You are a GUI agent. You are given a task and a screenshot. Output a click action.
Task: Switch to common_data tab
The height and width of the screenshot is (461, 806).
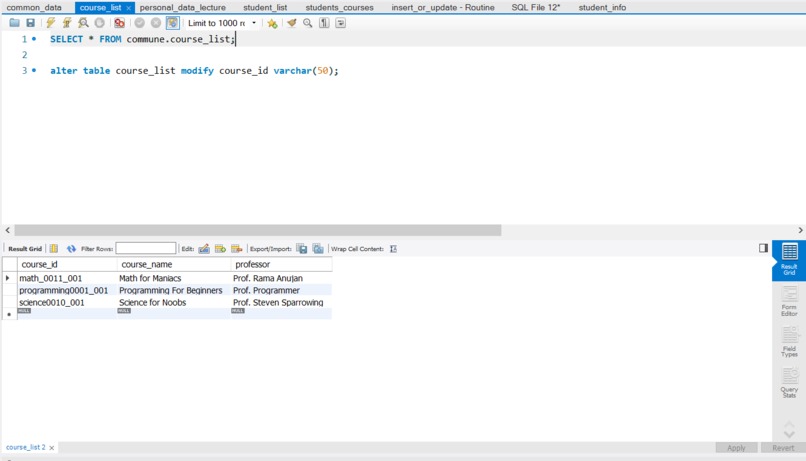tap(34, 7)
